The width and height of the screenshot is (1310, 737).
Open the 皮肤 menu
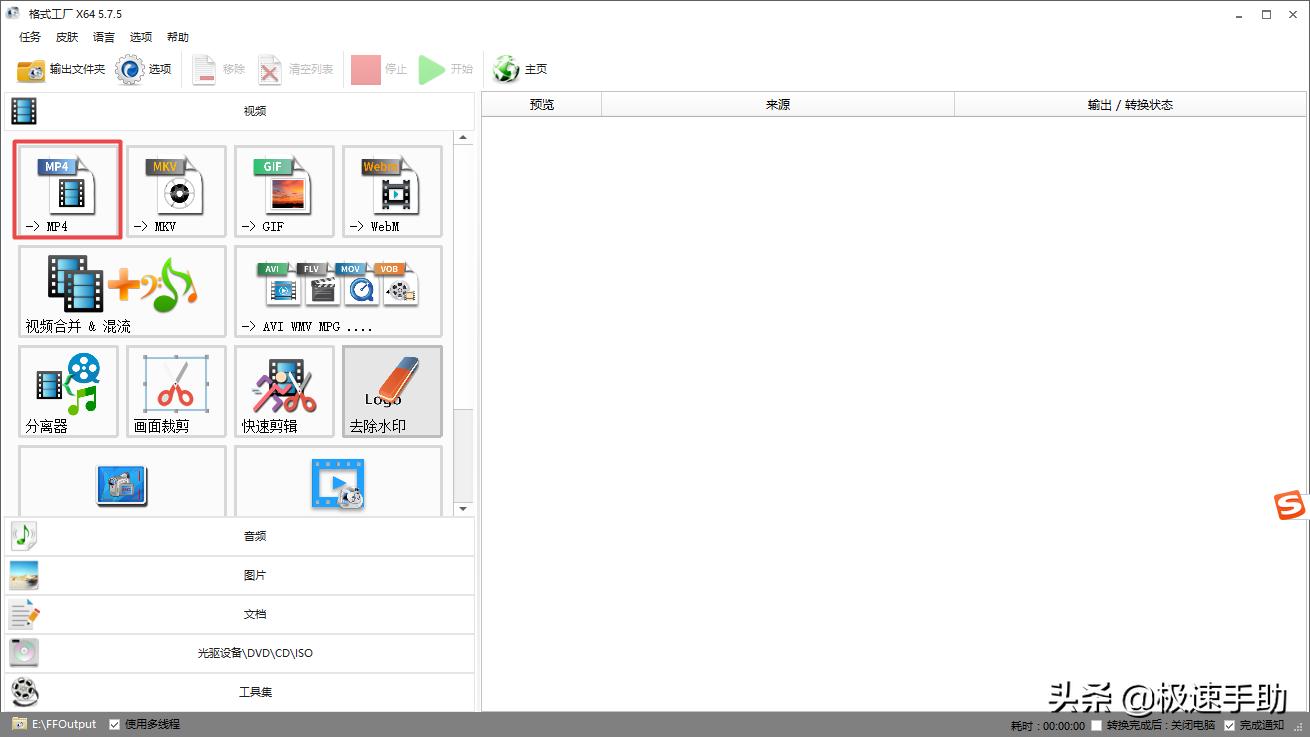tap(67, 37)
